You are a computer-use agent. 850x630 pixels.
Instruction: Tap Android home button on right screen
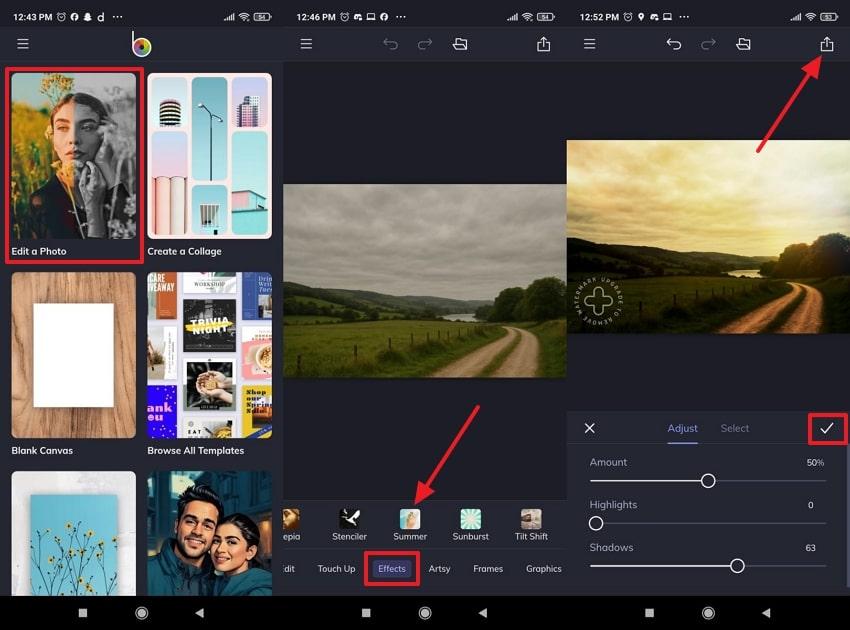(x=708, y=613)
